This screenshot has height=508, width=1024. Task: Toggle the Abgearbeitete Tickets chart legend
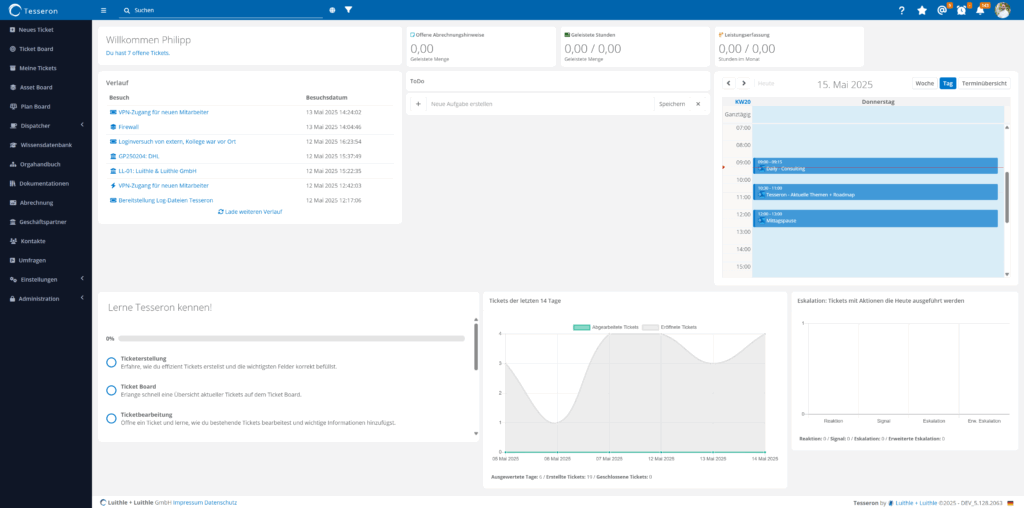(605, 327)
